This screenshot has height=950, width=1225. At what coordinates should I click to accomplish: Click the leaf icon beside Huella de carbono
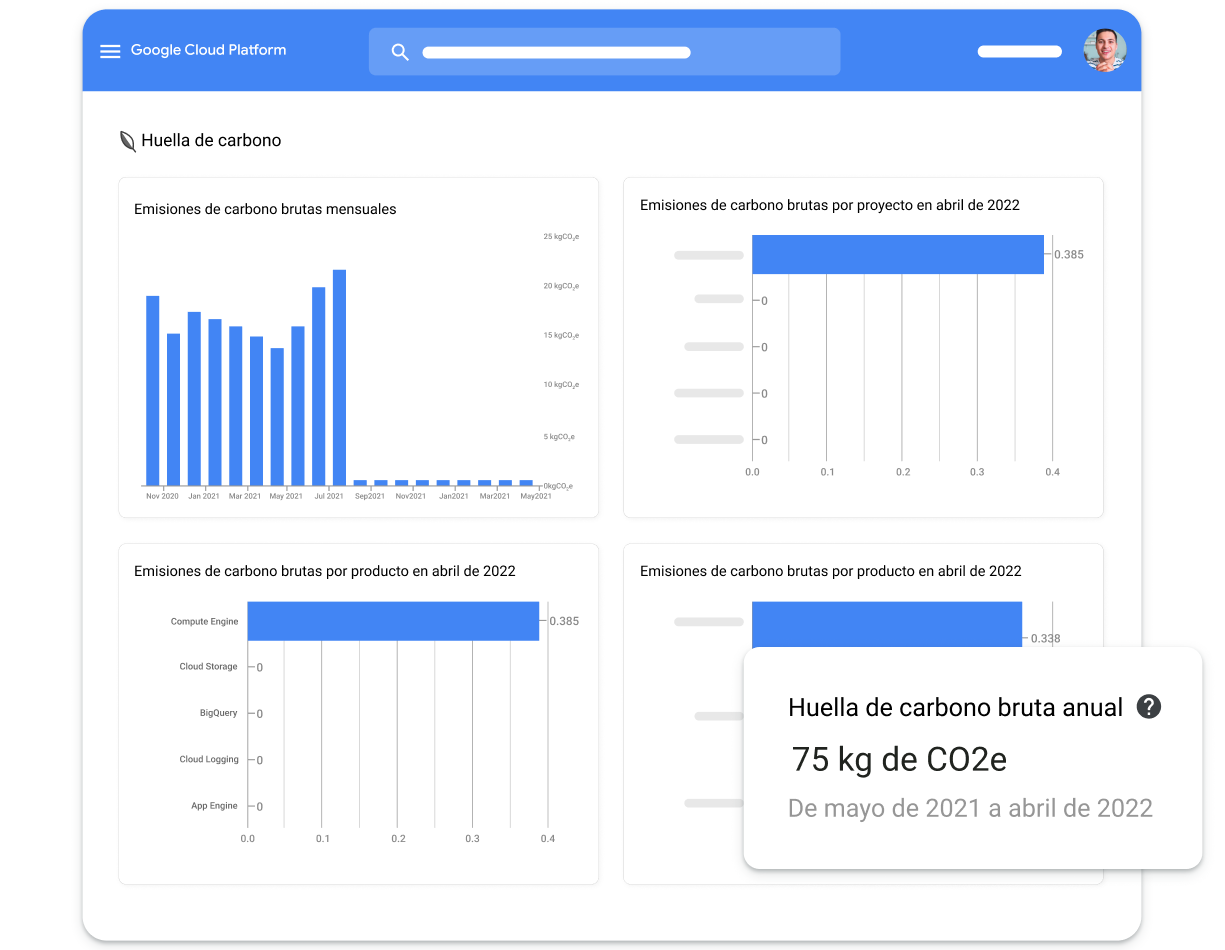pos(128,141)
